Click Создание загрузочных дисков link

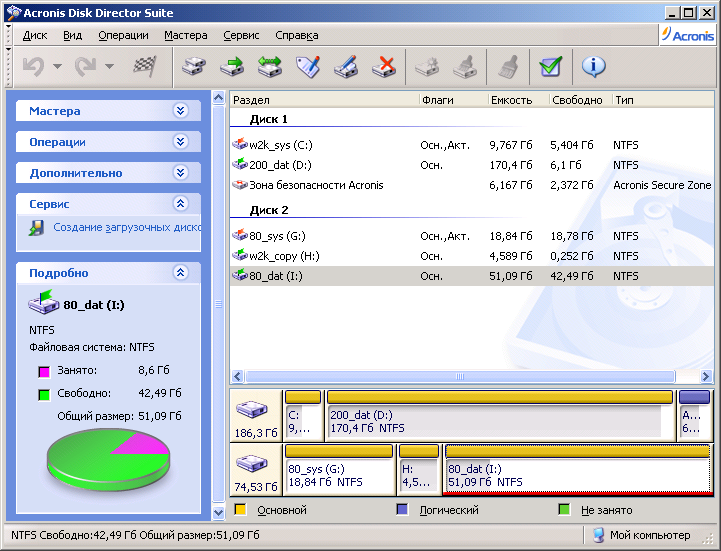point(127,227)
